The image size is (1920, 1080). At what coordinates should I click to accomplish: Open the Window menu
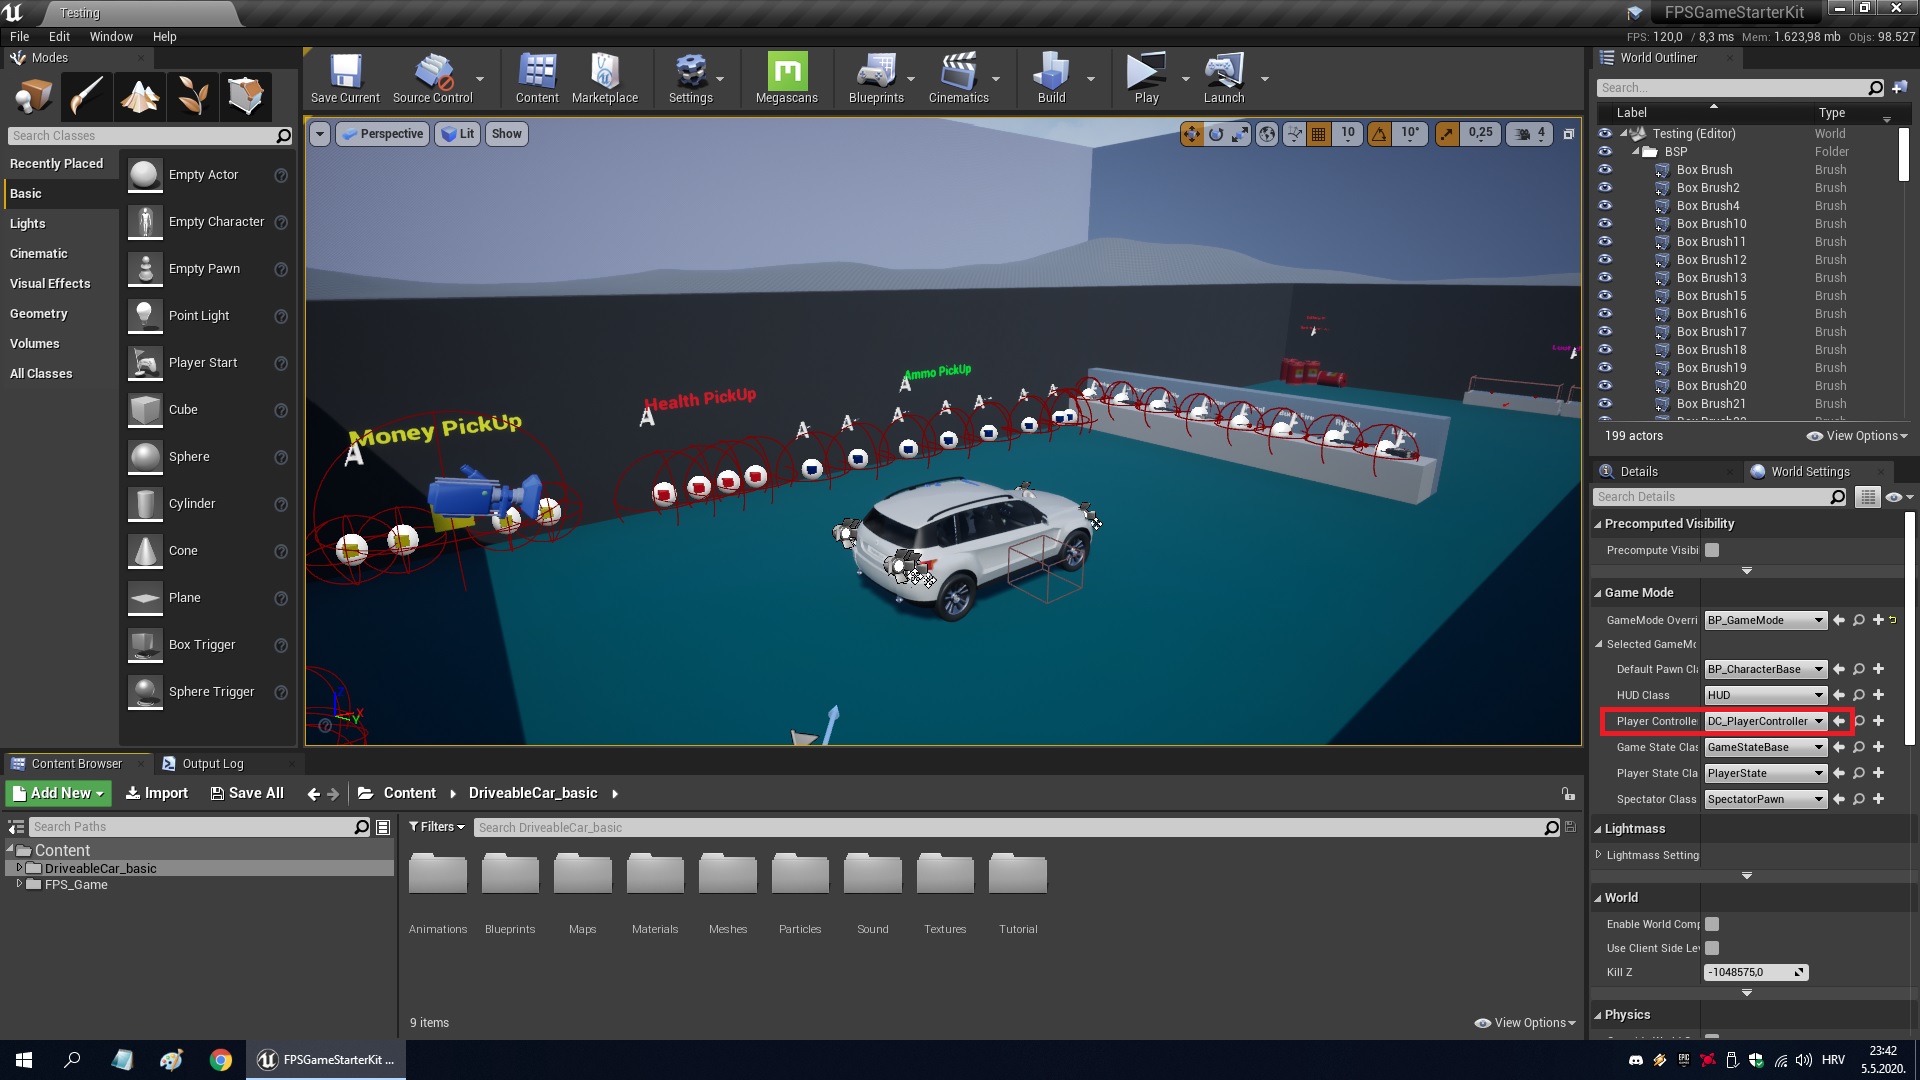click(111, 36)
